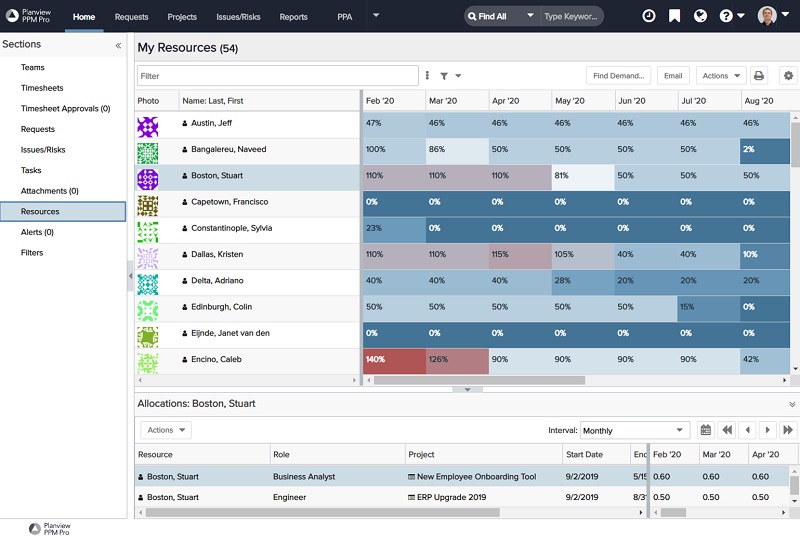
Task: Open the user profile avatar
Action: [x=767, y=16]
